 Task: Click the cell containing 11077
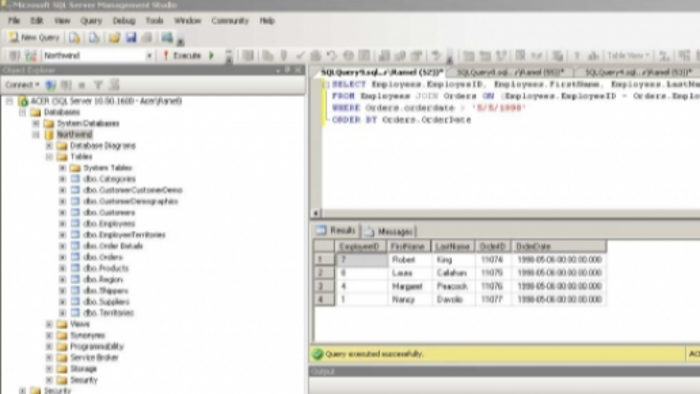492,300
